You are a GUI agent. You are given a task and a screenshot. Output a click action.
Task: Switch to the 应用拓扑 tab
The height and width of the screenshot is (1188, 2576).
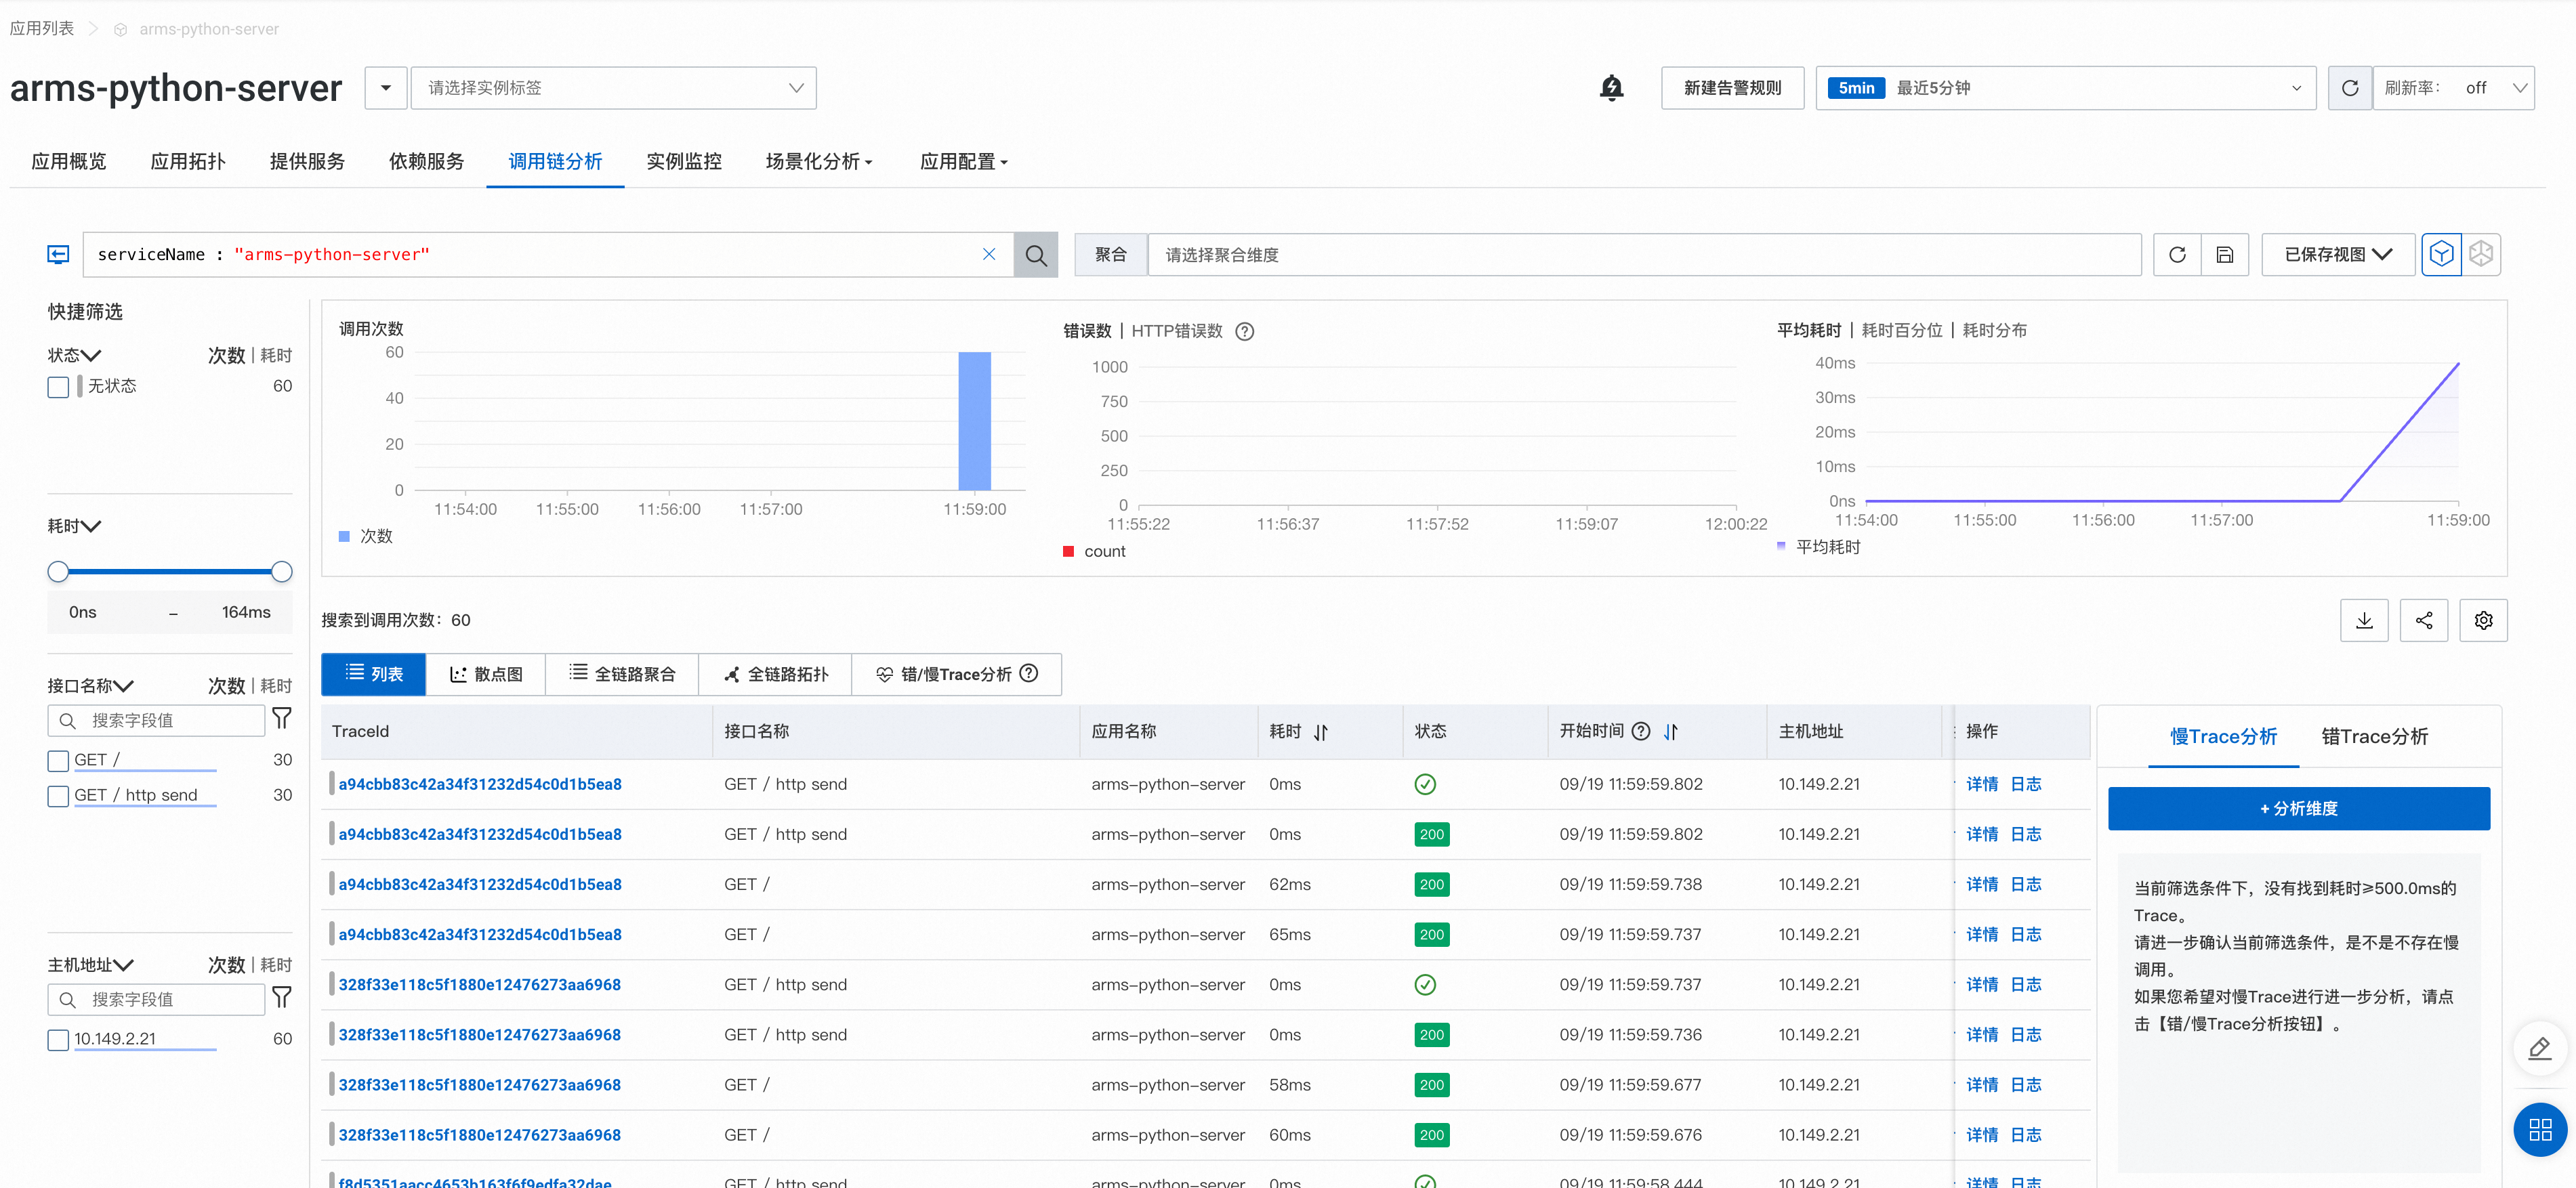[x=188, y=162]
